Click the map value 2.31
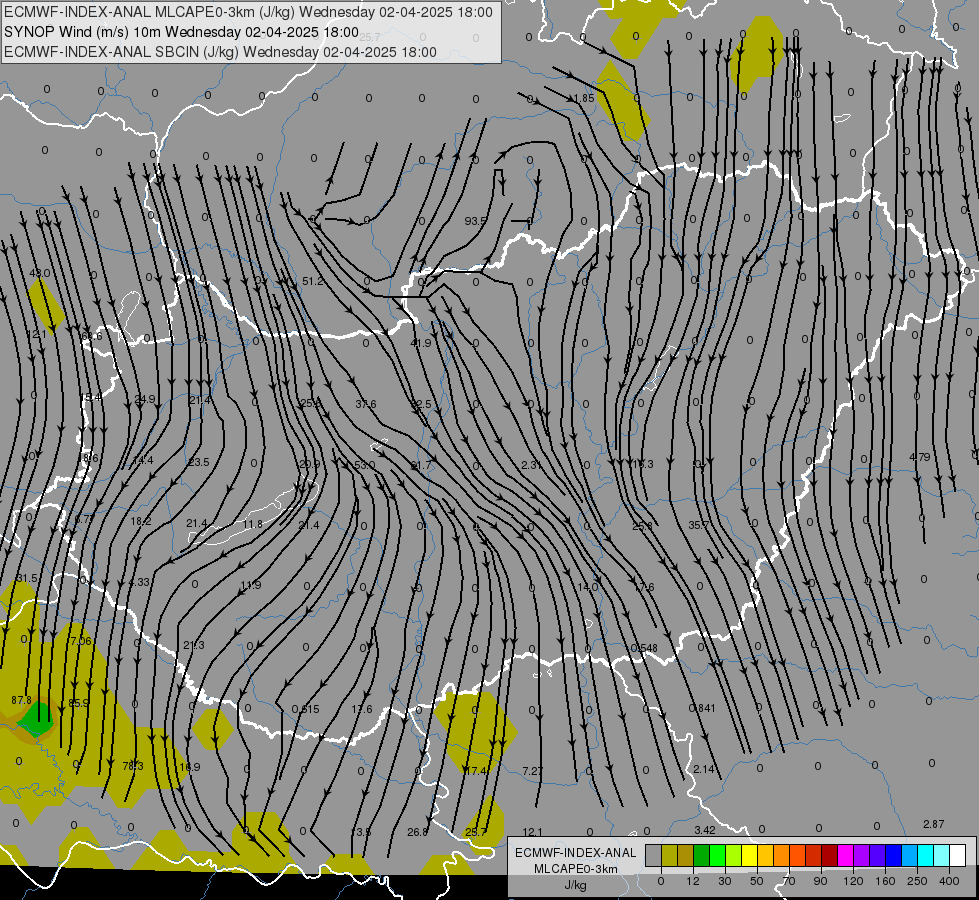 [x=531, y=465]
